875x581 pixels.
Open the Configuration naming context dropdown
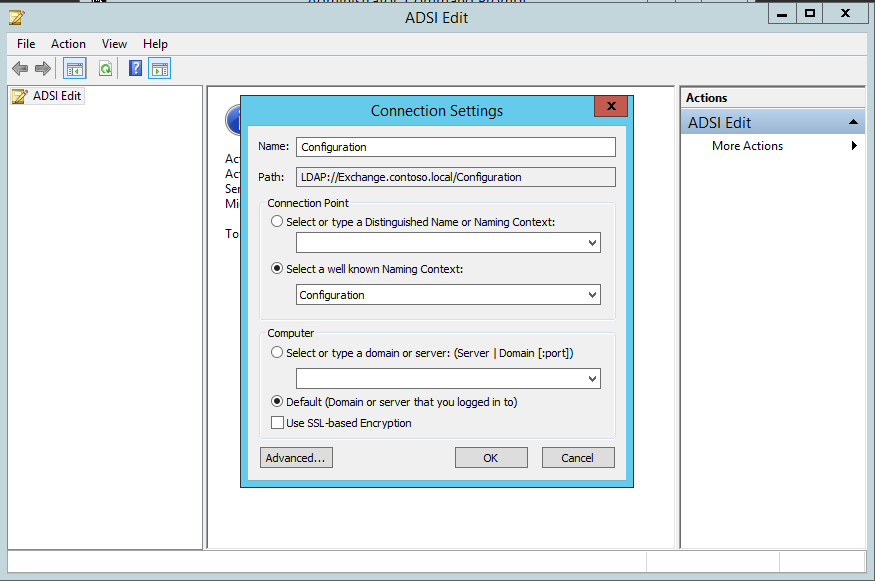pos(592,295)
